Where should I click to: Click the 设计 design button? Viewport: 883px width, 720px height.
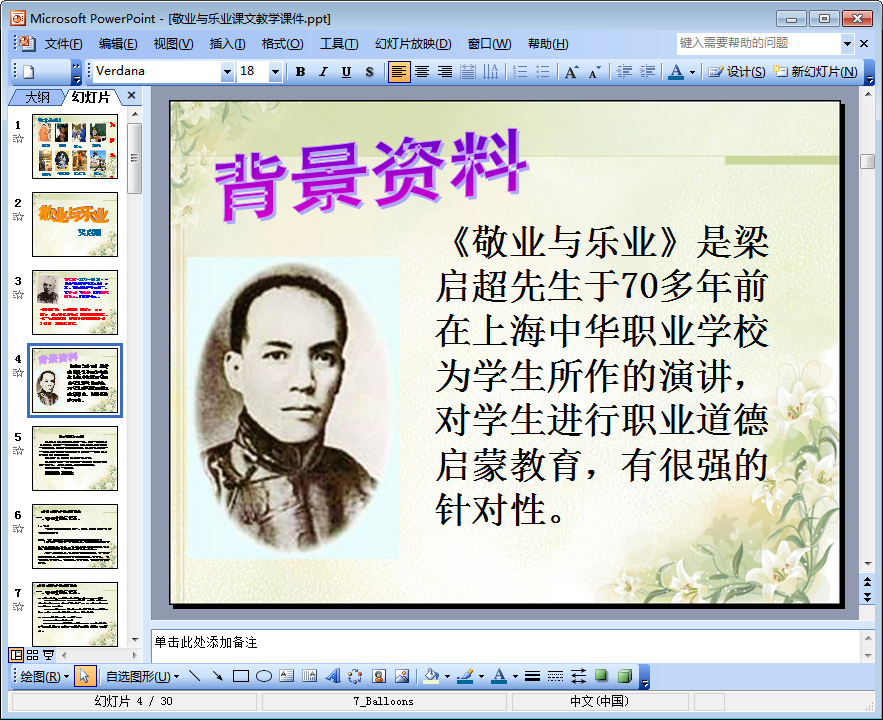coord(737,71)
